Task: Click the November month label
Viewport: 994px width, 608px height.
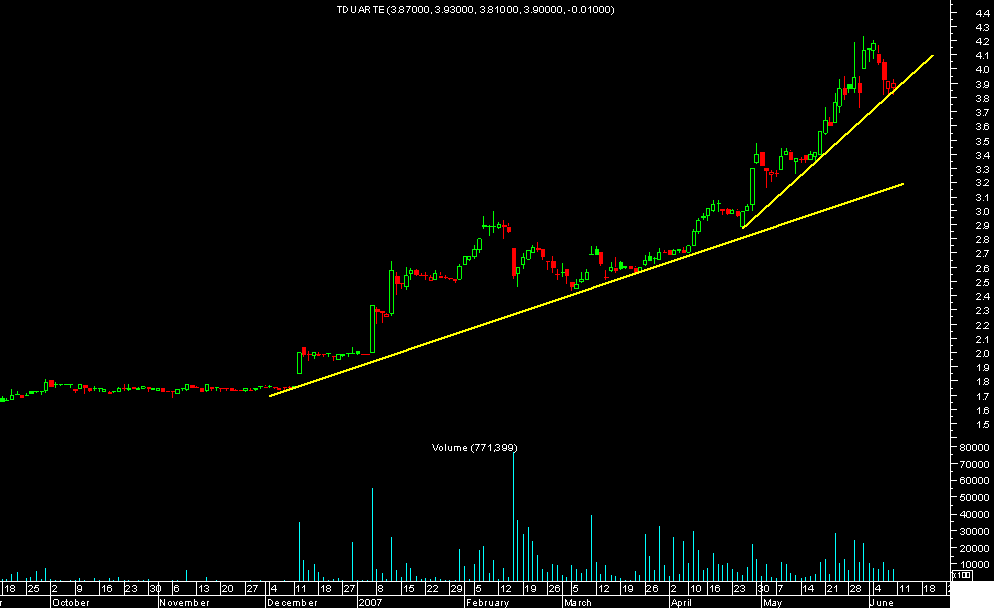Action: [x=184, y=602]
